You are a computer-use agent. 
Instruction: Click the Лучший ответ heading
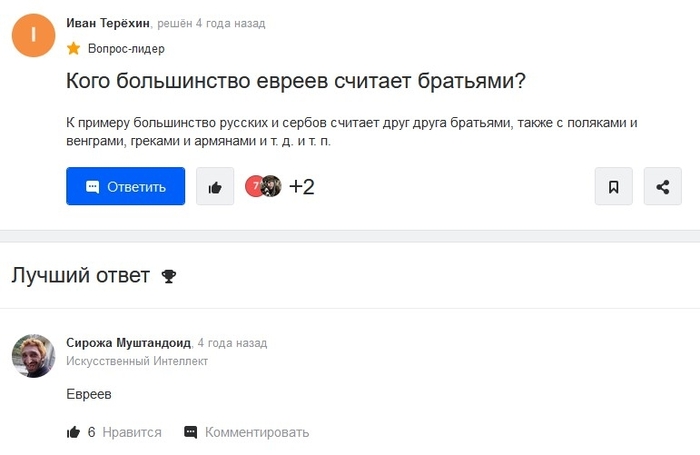pyautogui.click(x=80, y=276)
